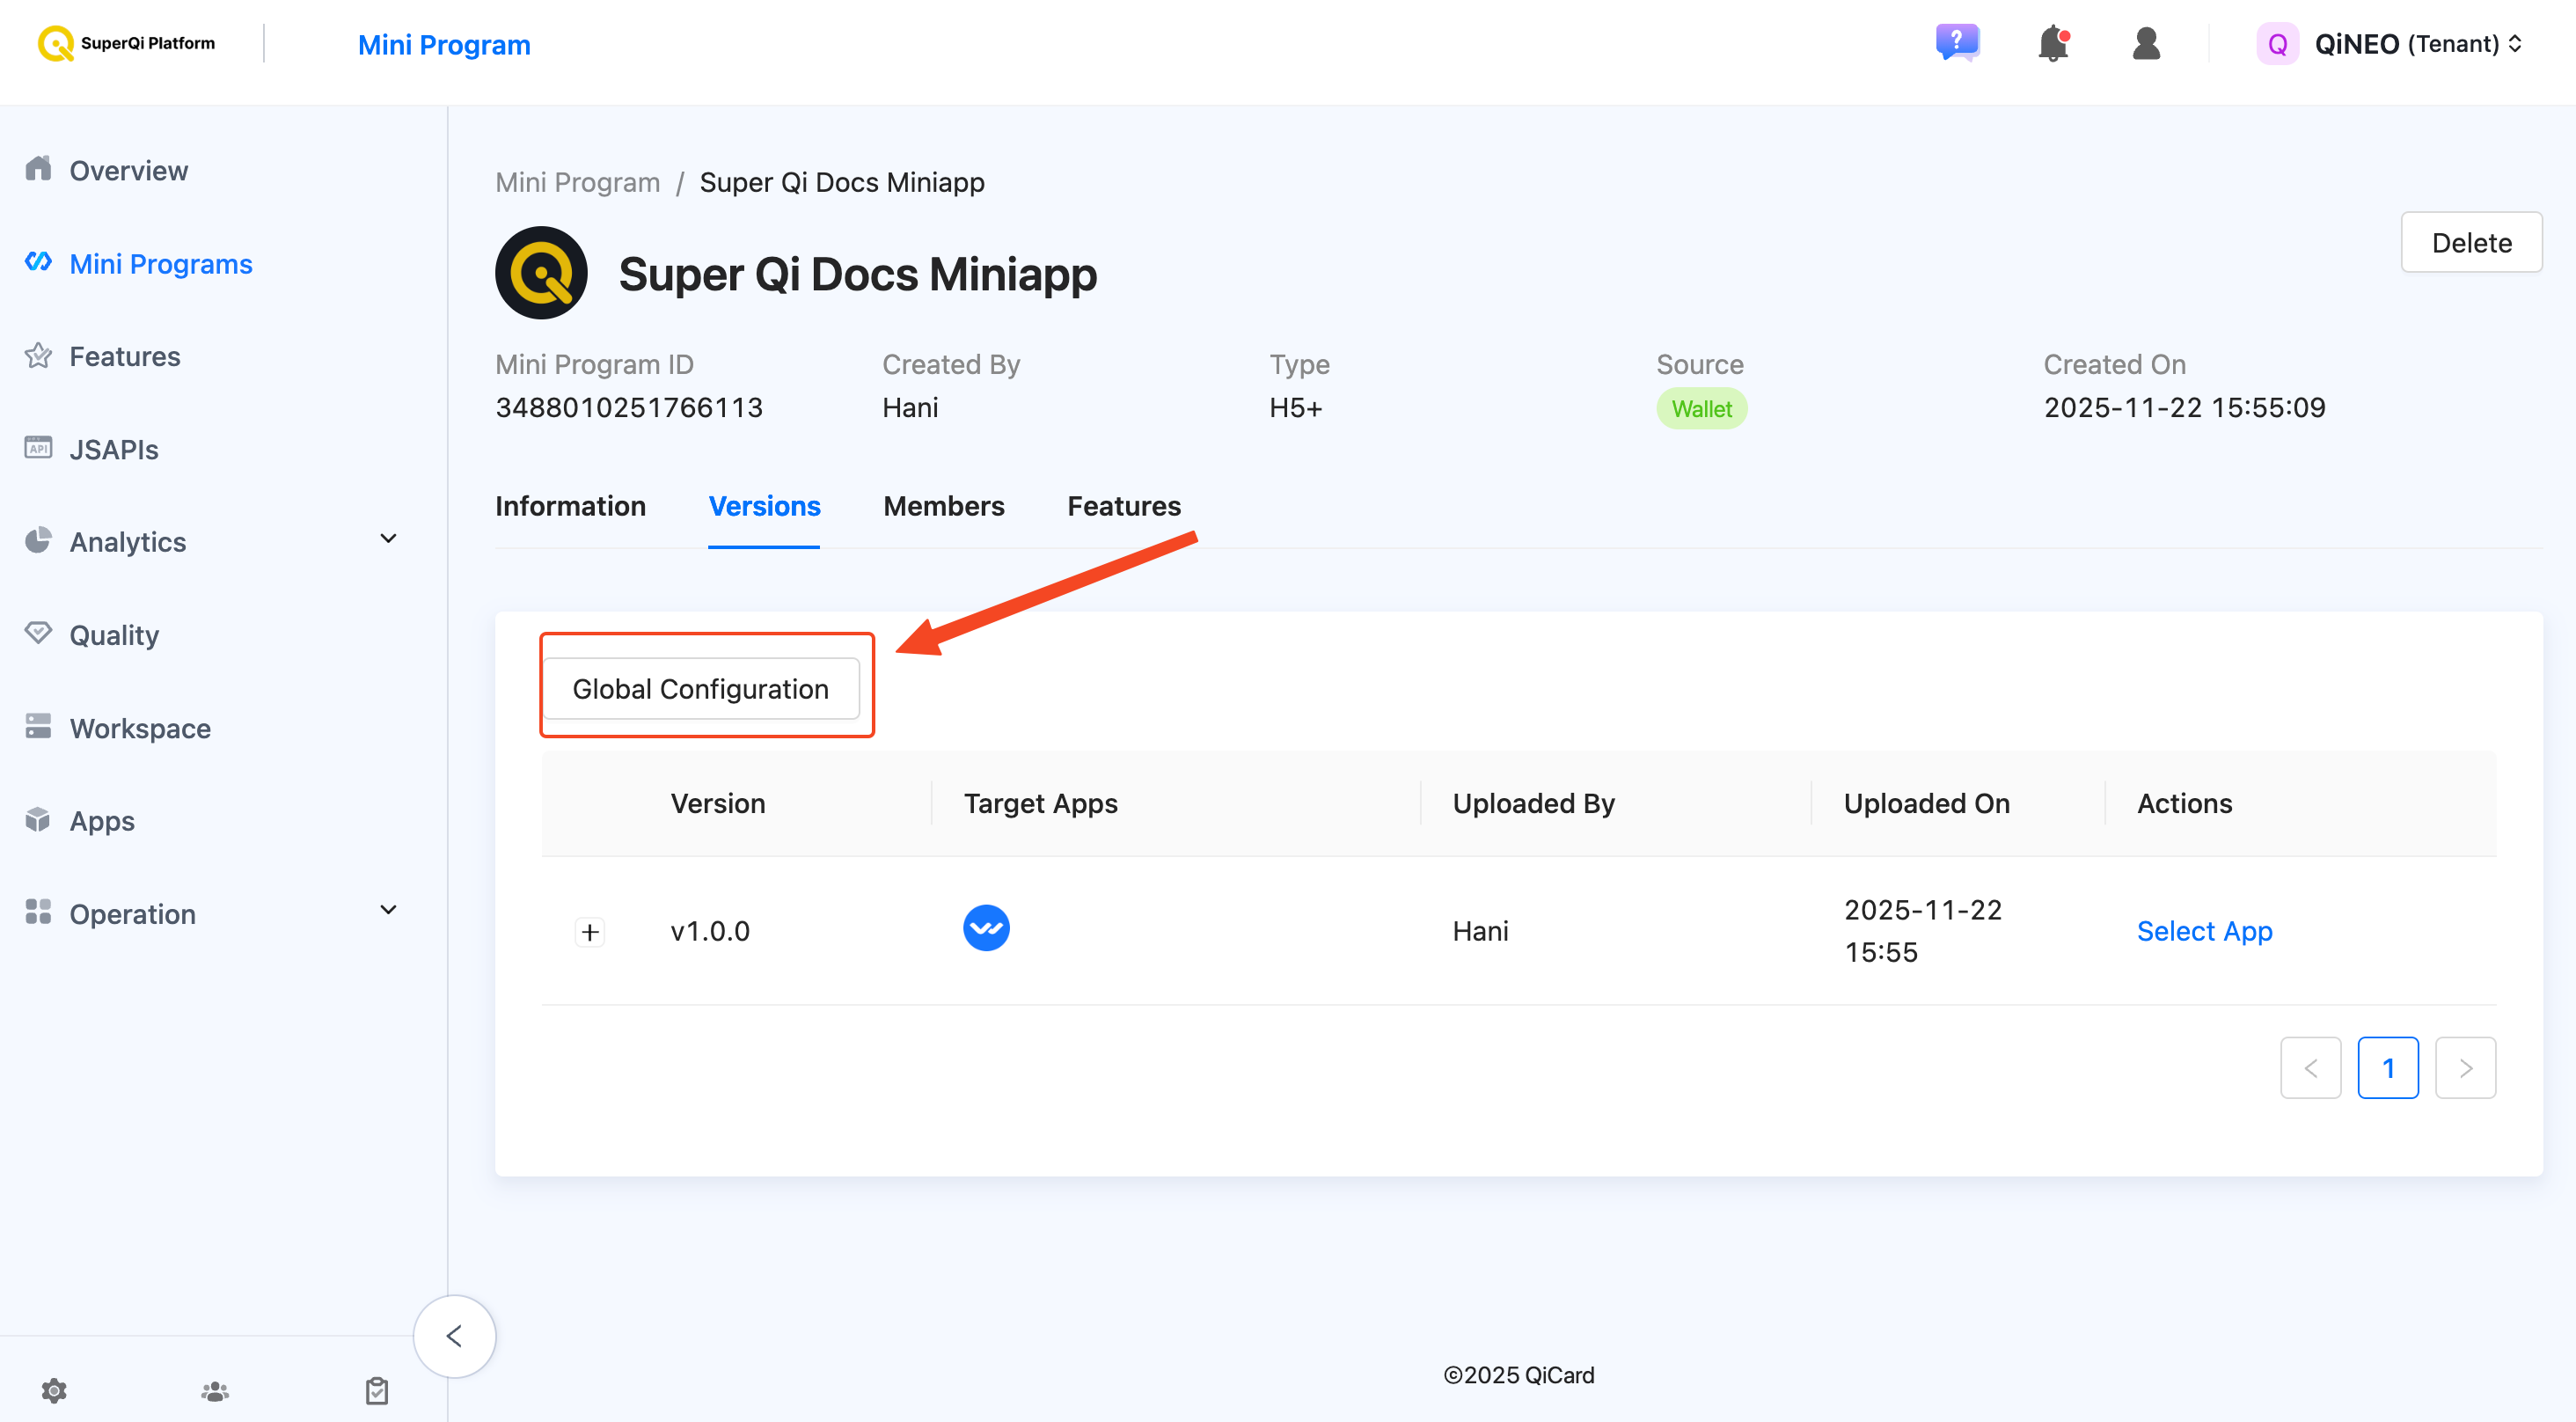Select the Versions tab

764,506
